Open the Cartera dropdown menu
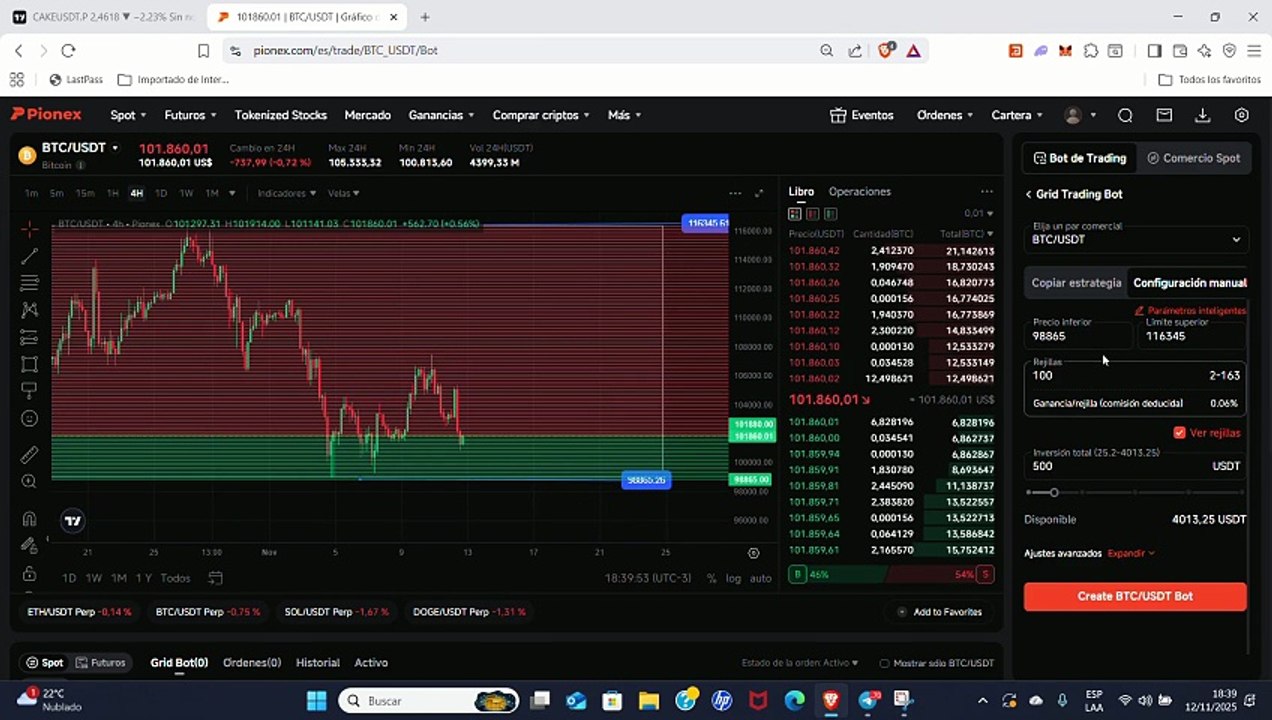Screen dimensions: 1272x720 coord(1017,115)
